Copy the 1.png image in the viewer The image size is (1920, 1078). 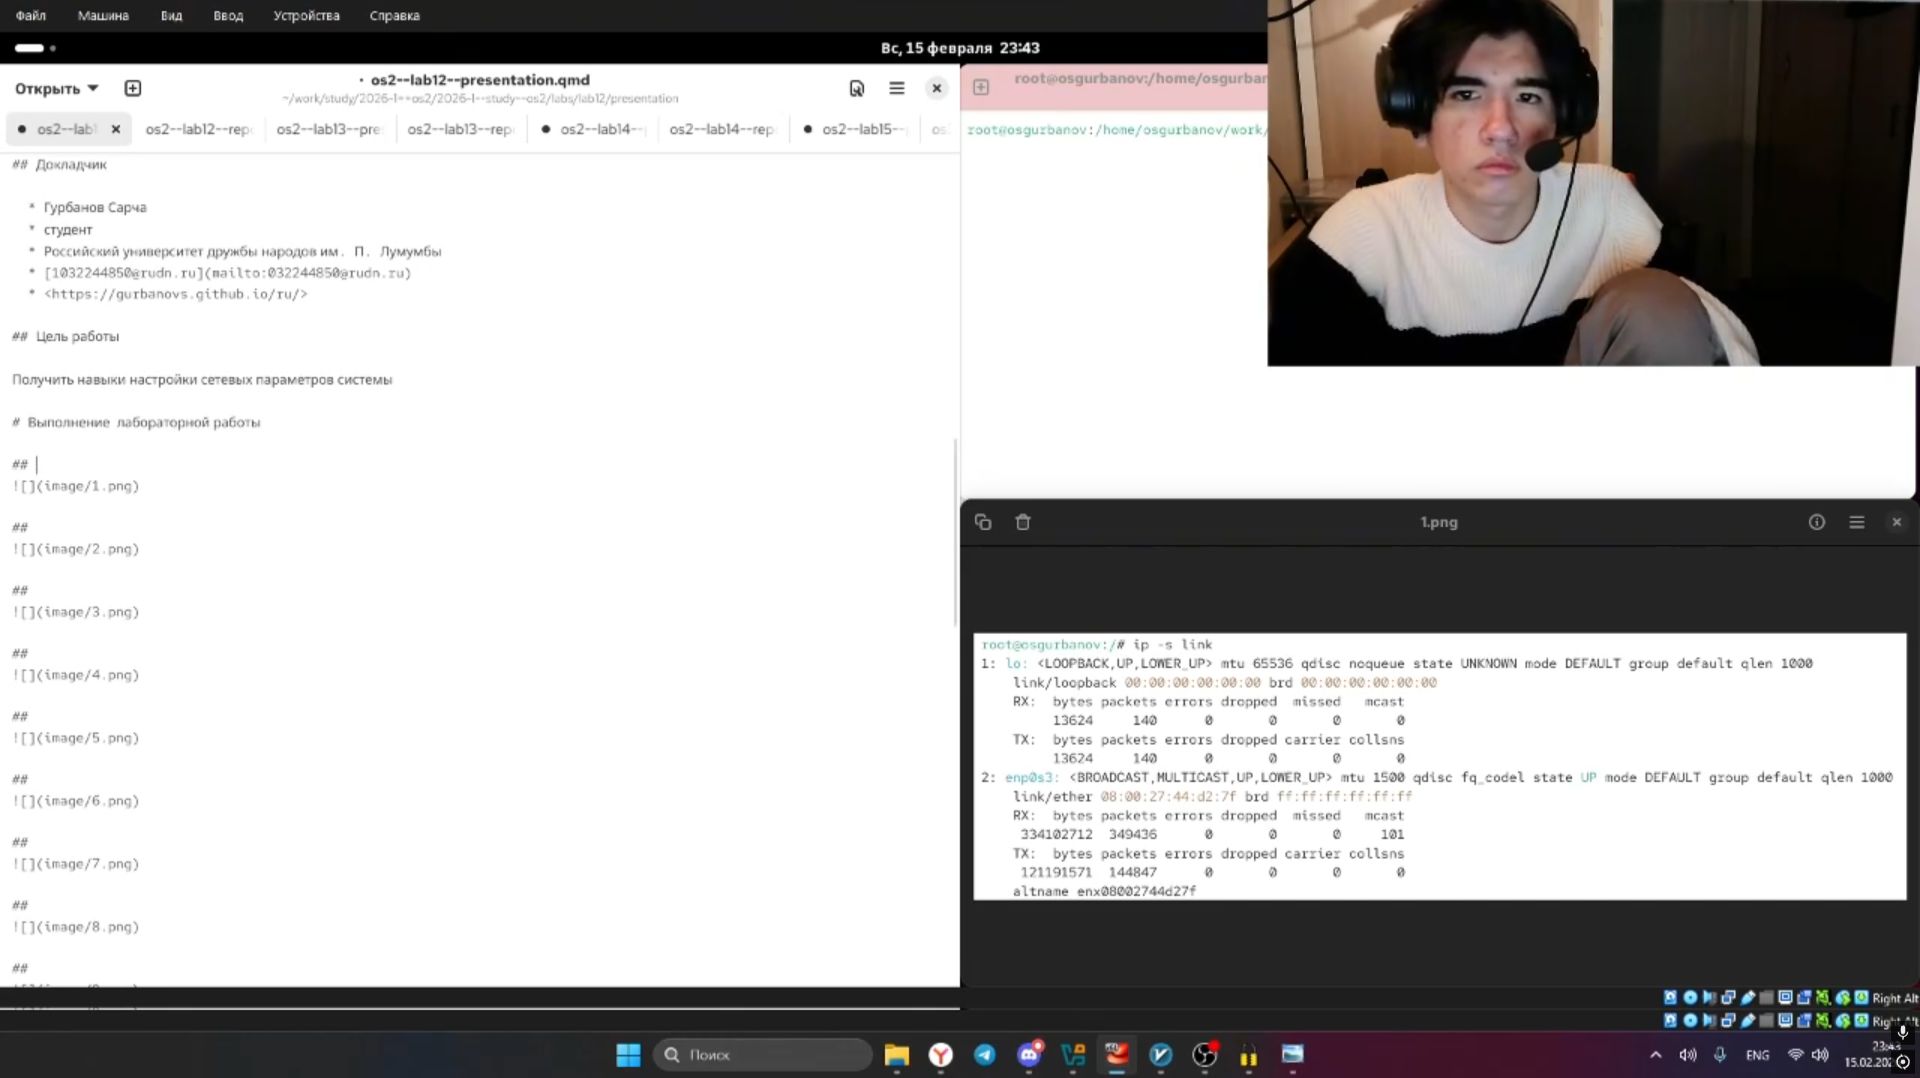(983, 522)
